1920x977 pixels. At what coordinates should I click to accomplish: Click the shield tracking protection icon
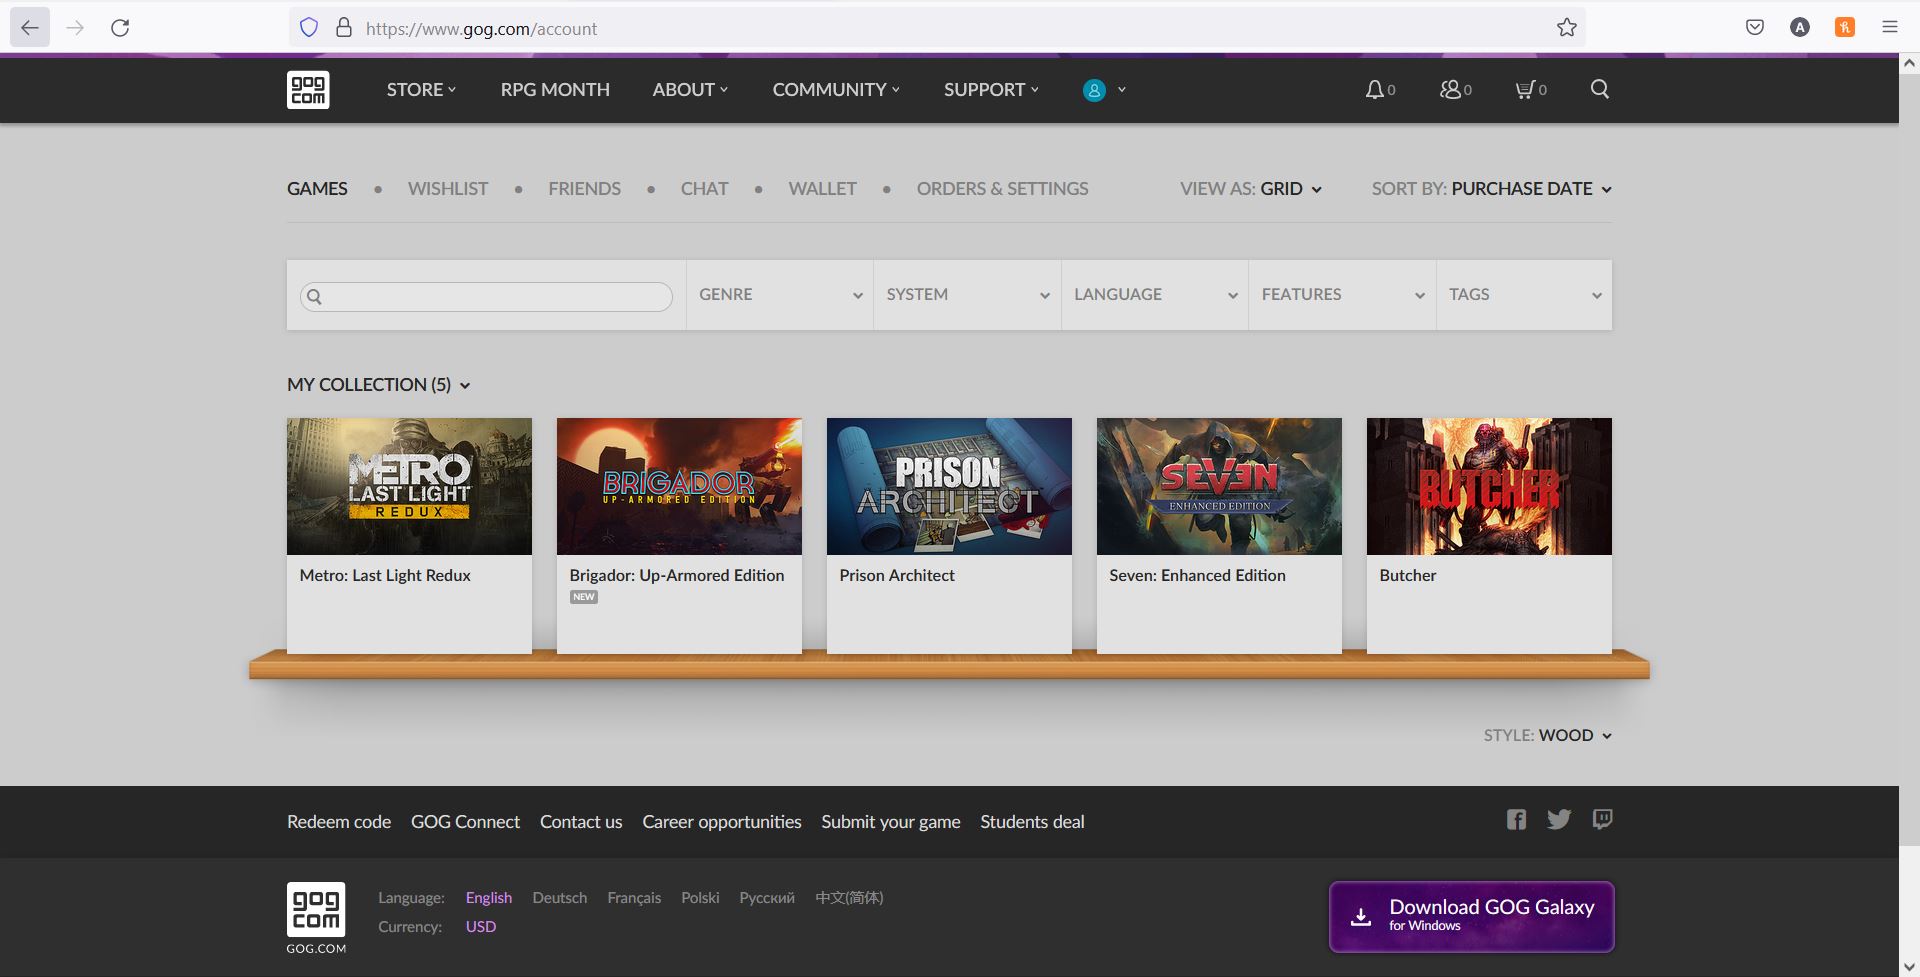(x=309, y=28)
